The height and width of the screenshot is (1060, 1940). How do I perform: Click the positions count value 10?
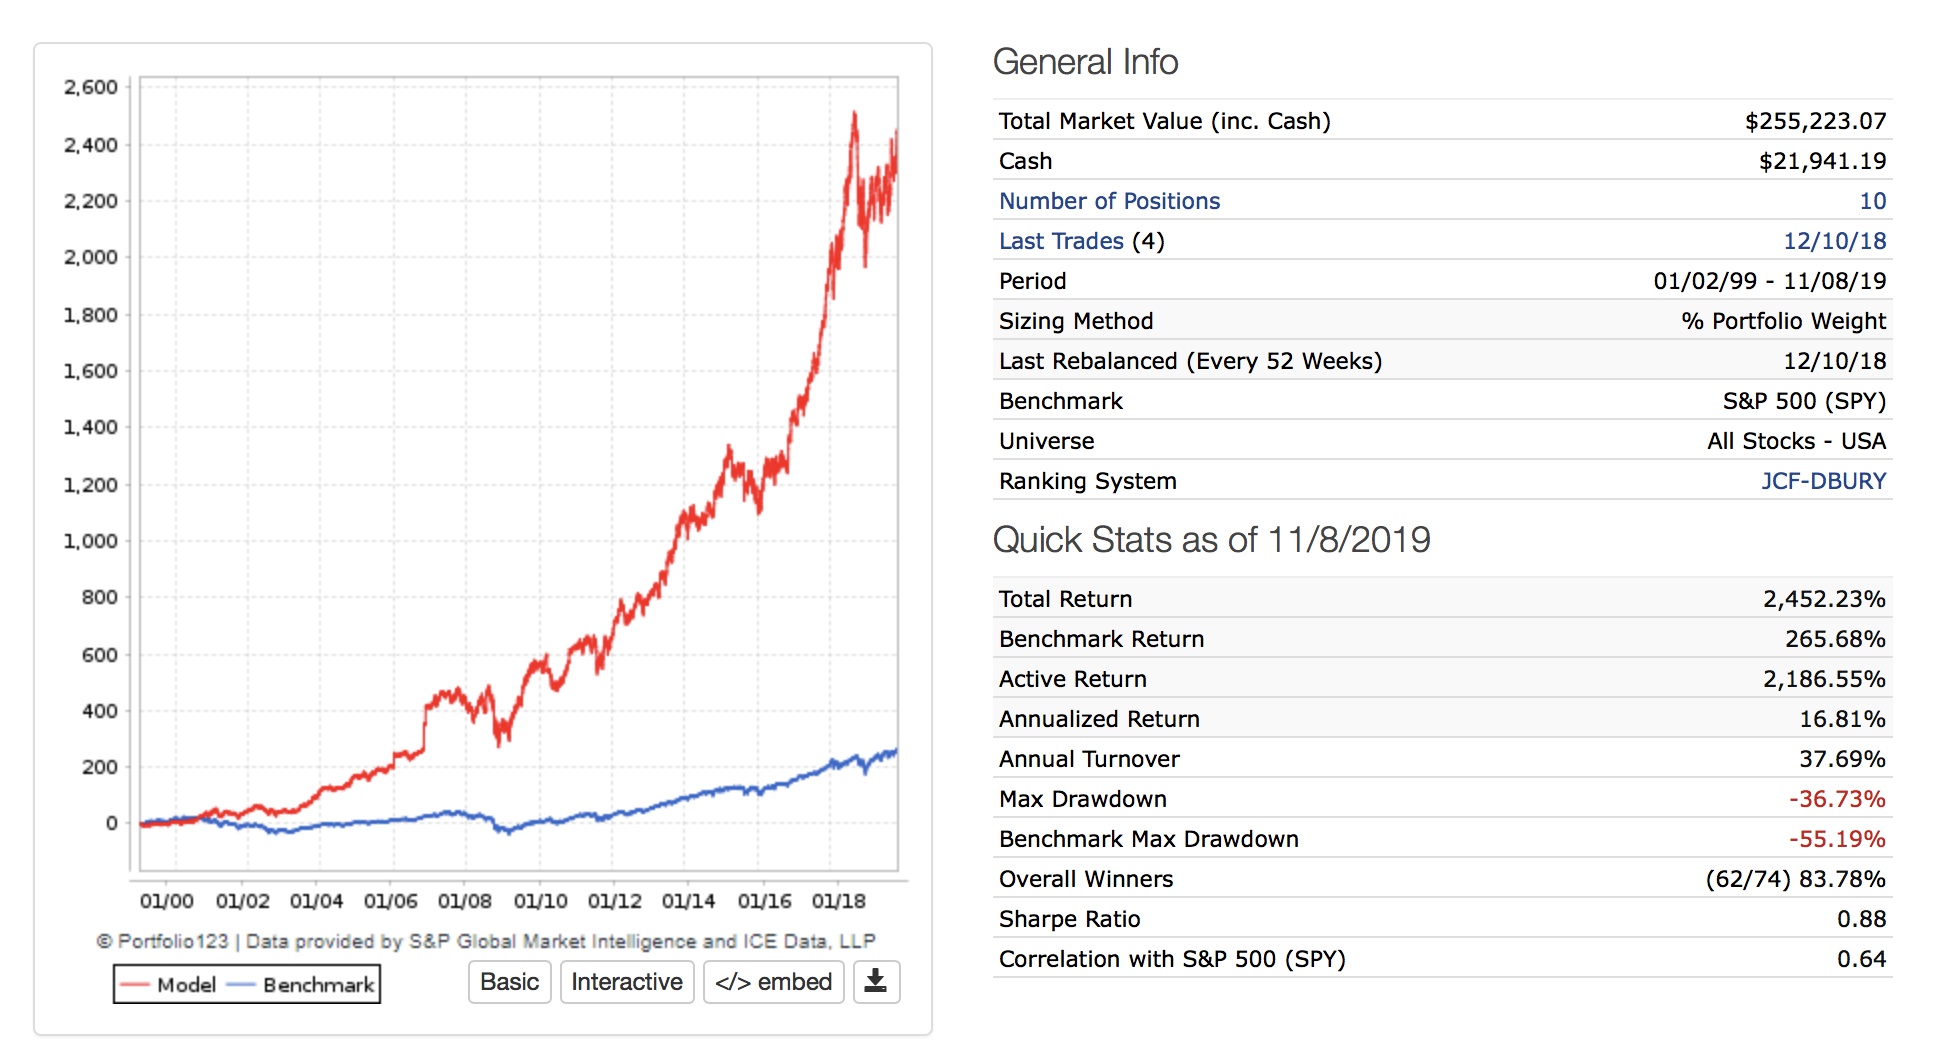[1872, 201]
